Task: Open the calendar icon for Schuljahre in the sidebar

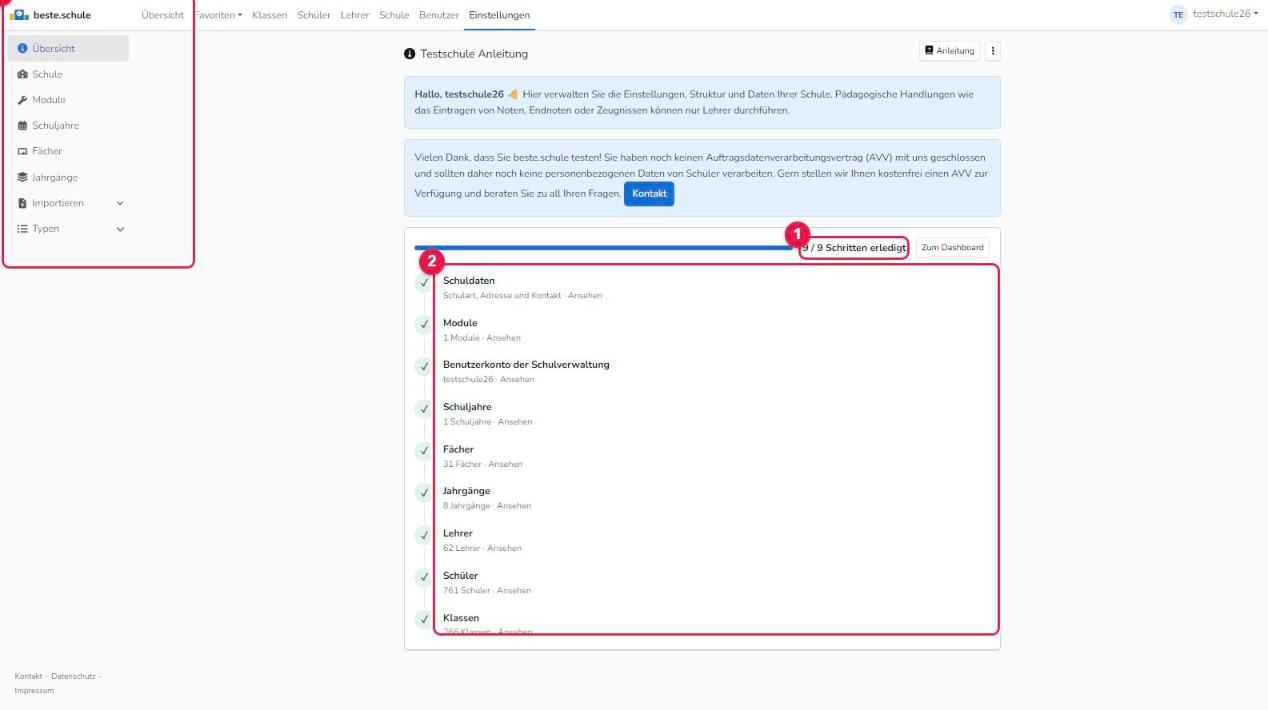Action: click(x=23, y=126)
